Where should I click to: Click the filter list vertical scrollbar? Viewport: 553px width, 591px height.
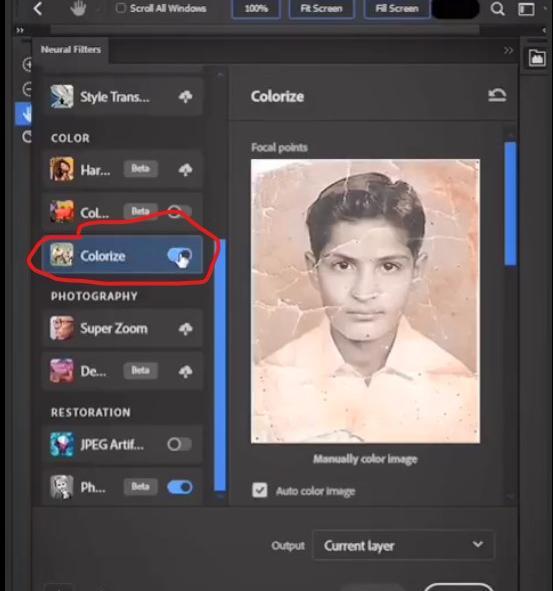click(220, 365)
